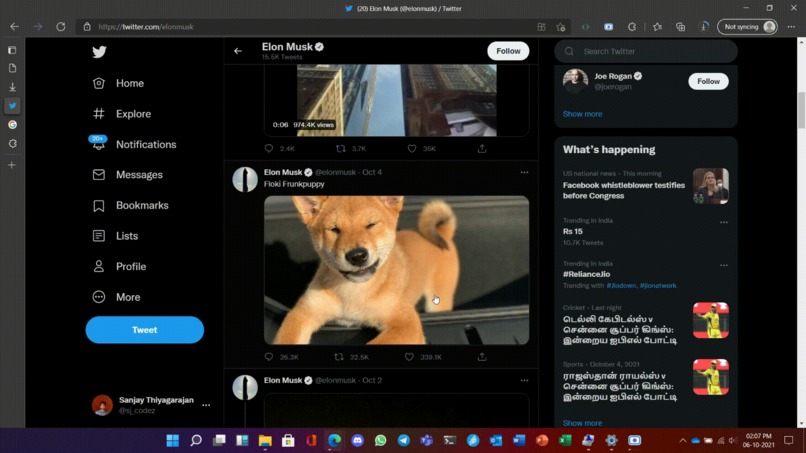Follow Joe Rogan suggestion
The width and height of the screenshot is (806, 453).
tap(708, 81)
